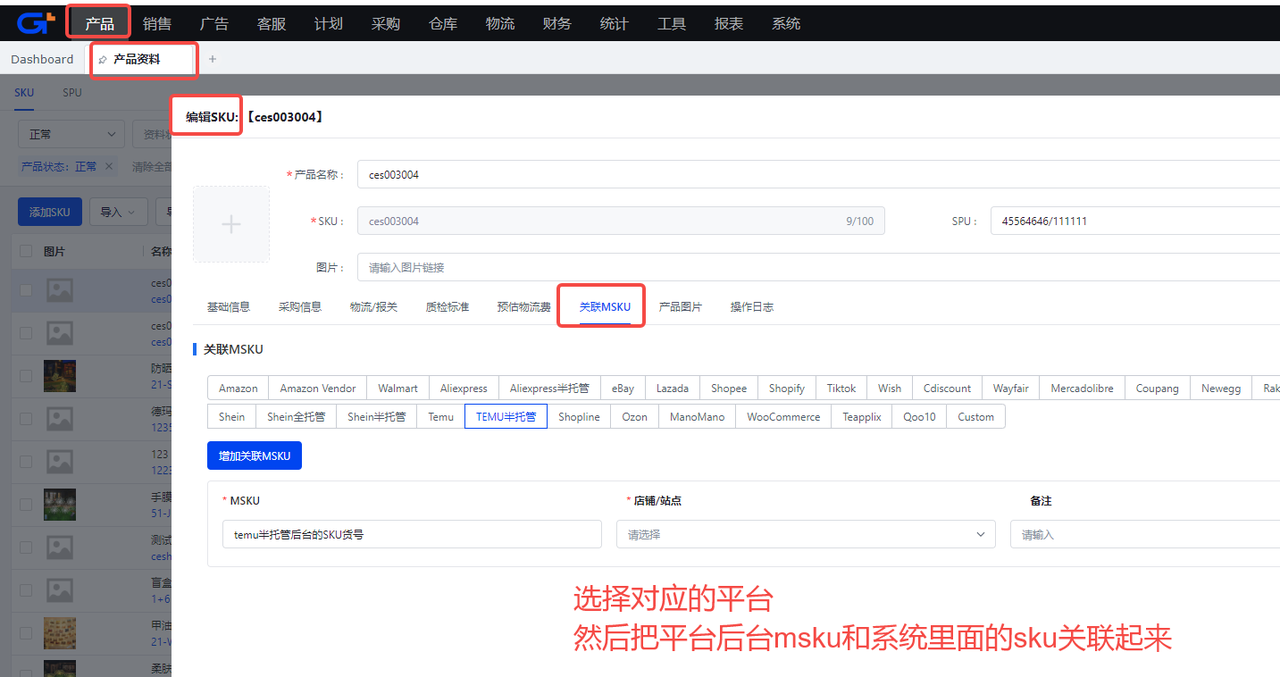Viewport: 1280px width, 677px height.
Task: Open the 广告 top menu
Action: (214, 23)
